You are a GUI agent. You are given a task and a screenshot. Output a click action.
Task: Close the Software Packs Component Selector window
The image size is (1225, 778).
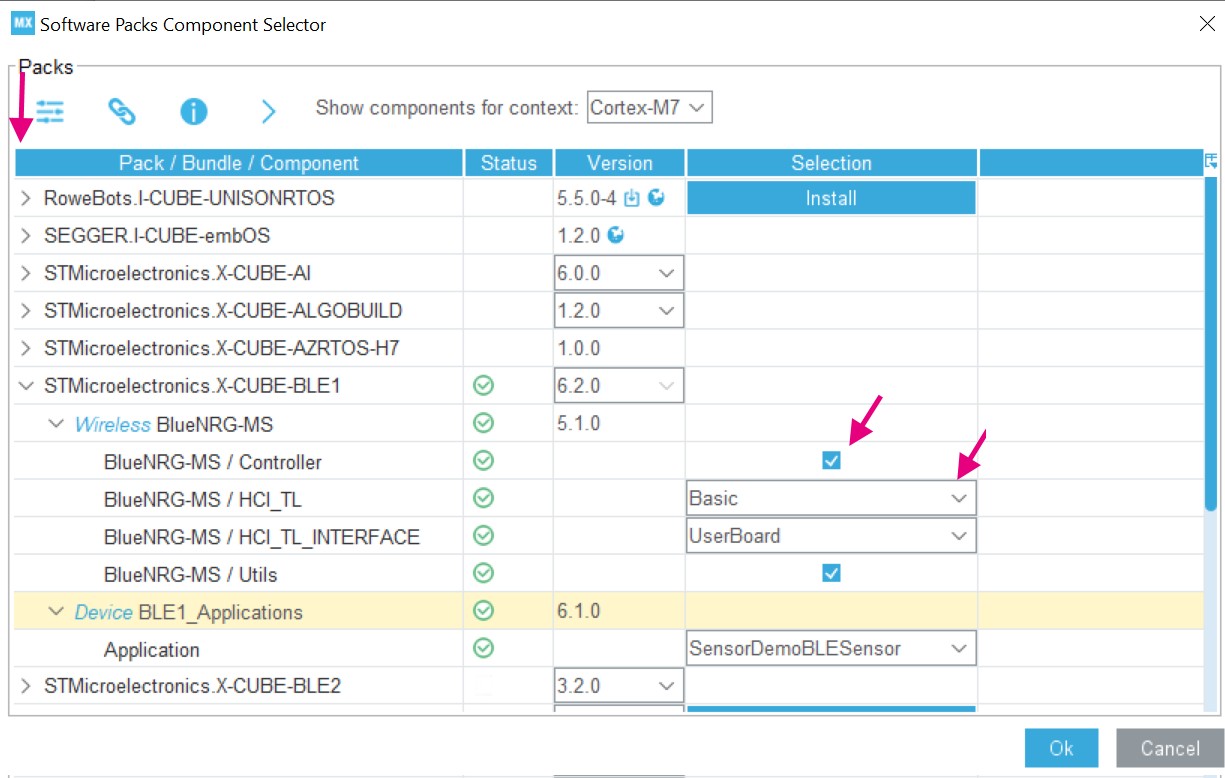(x=1207, y=24)
